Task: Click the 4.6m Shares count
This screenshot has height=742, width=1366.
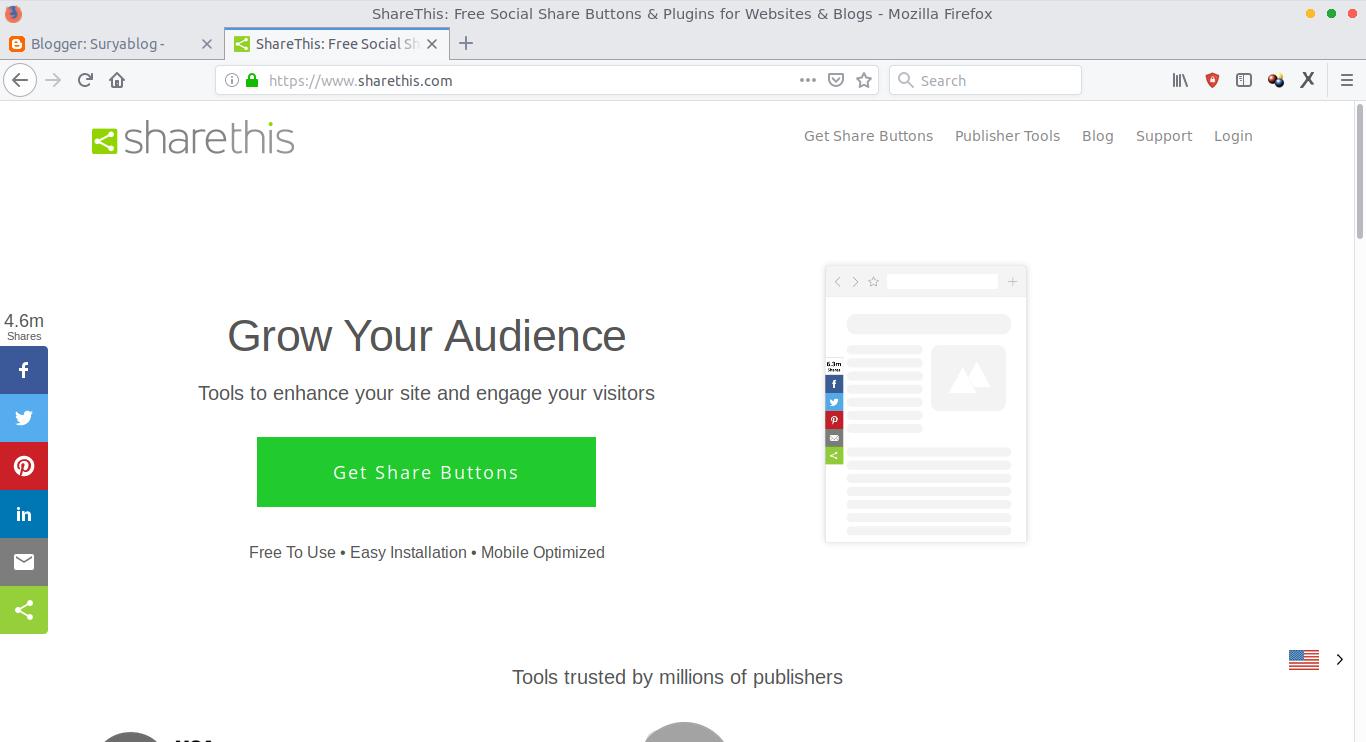Action: (24, 327)
